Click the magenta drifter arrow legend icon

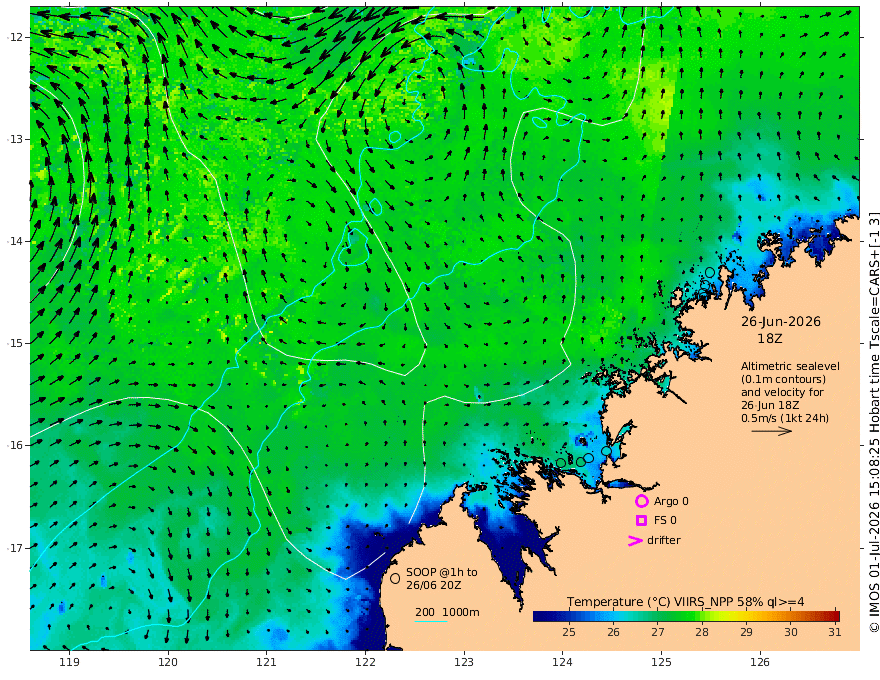[x=635, y=540]
